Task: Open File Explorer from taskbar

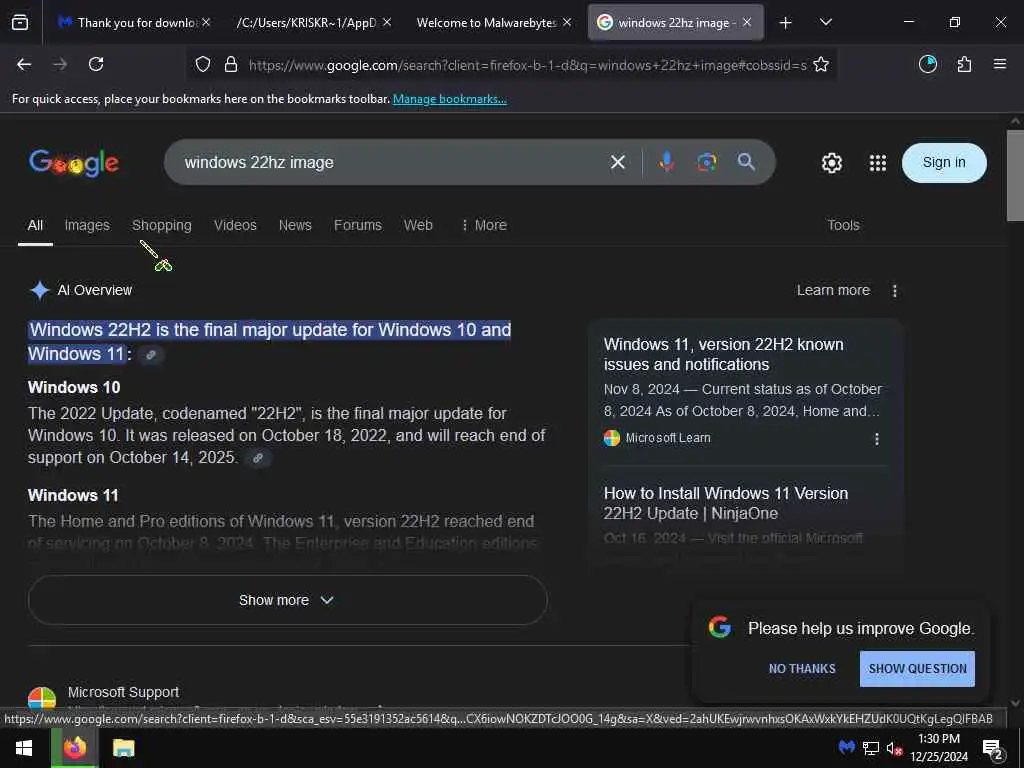Action: pos(123,748)
